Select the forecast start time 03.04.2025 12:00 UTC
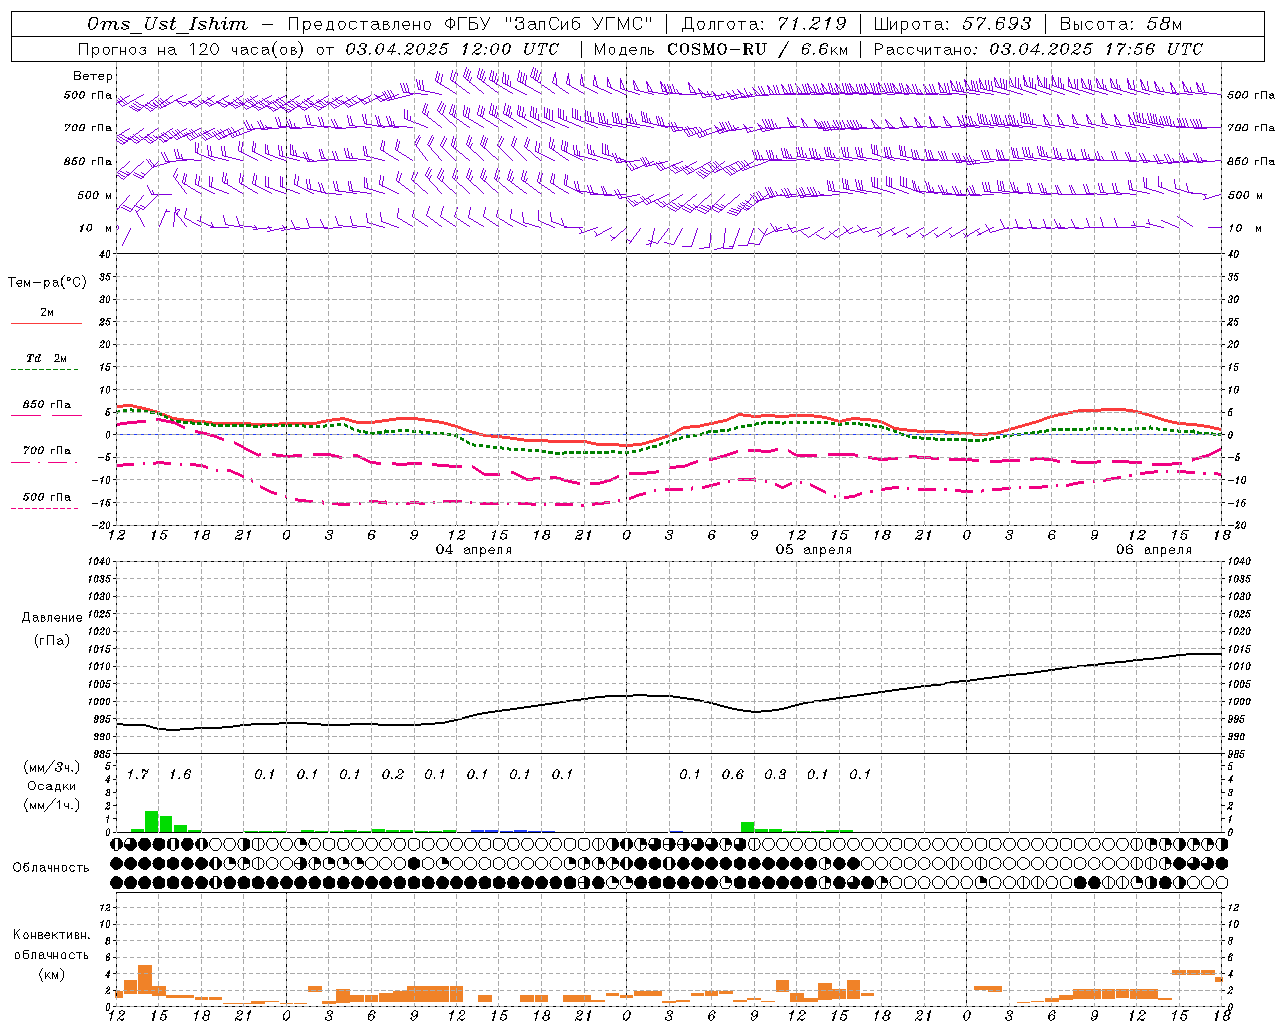 452,49
